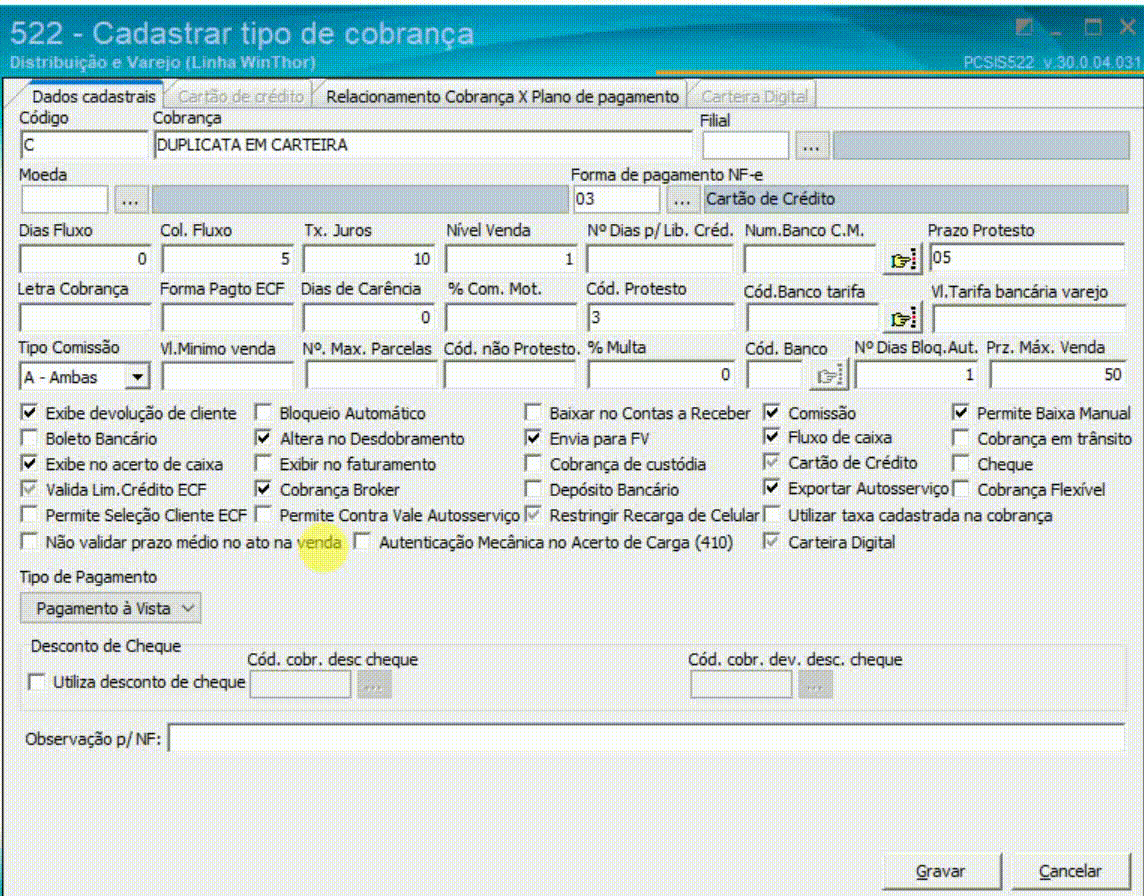Click the Forma de pagamento NF-e code field
Image resolution: width=1144 pixels, height=896 pixels.
pos(616,199)
